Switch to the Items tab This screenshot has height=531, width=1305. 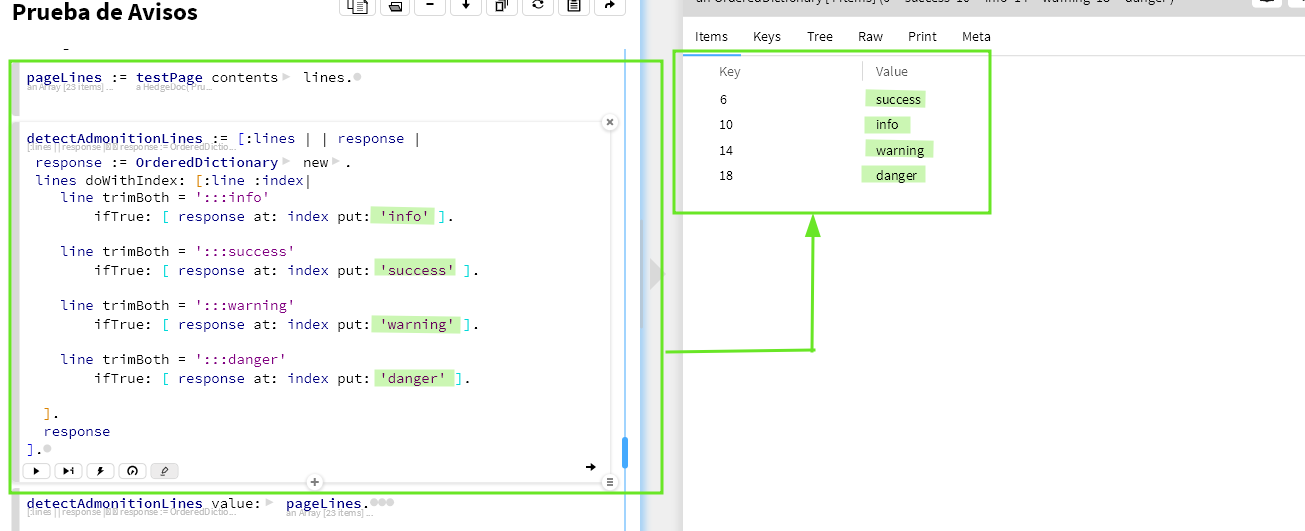(711, 36)
